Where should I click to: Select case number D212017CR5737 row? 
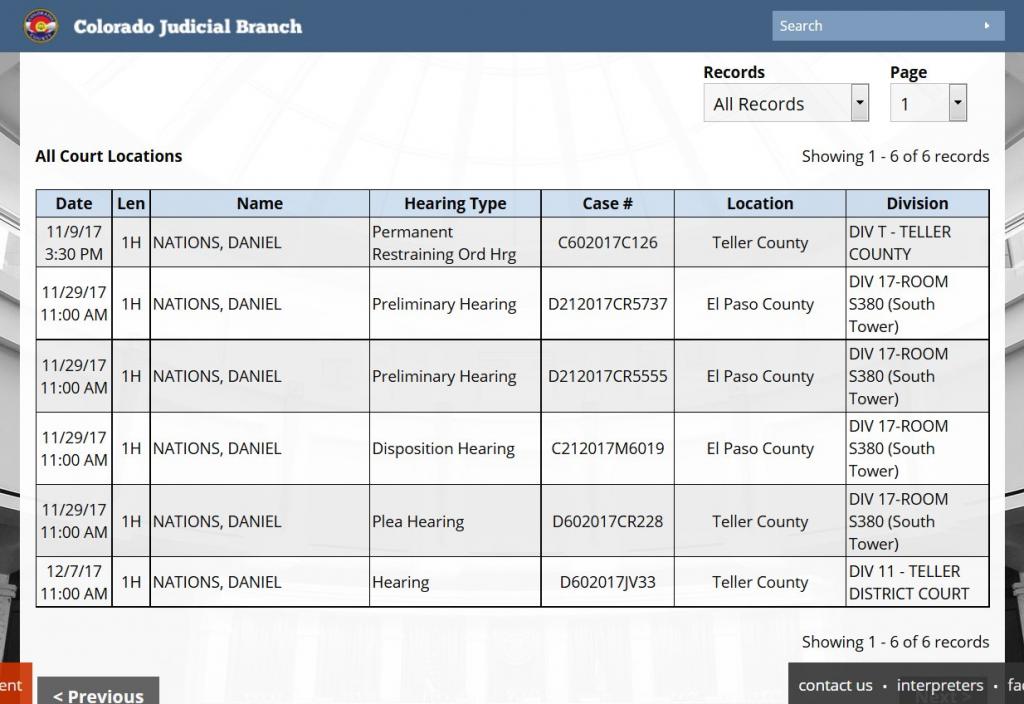(607, 304)
